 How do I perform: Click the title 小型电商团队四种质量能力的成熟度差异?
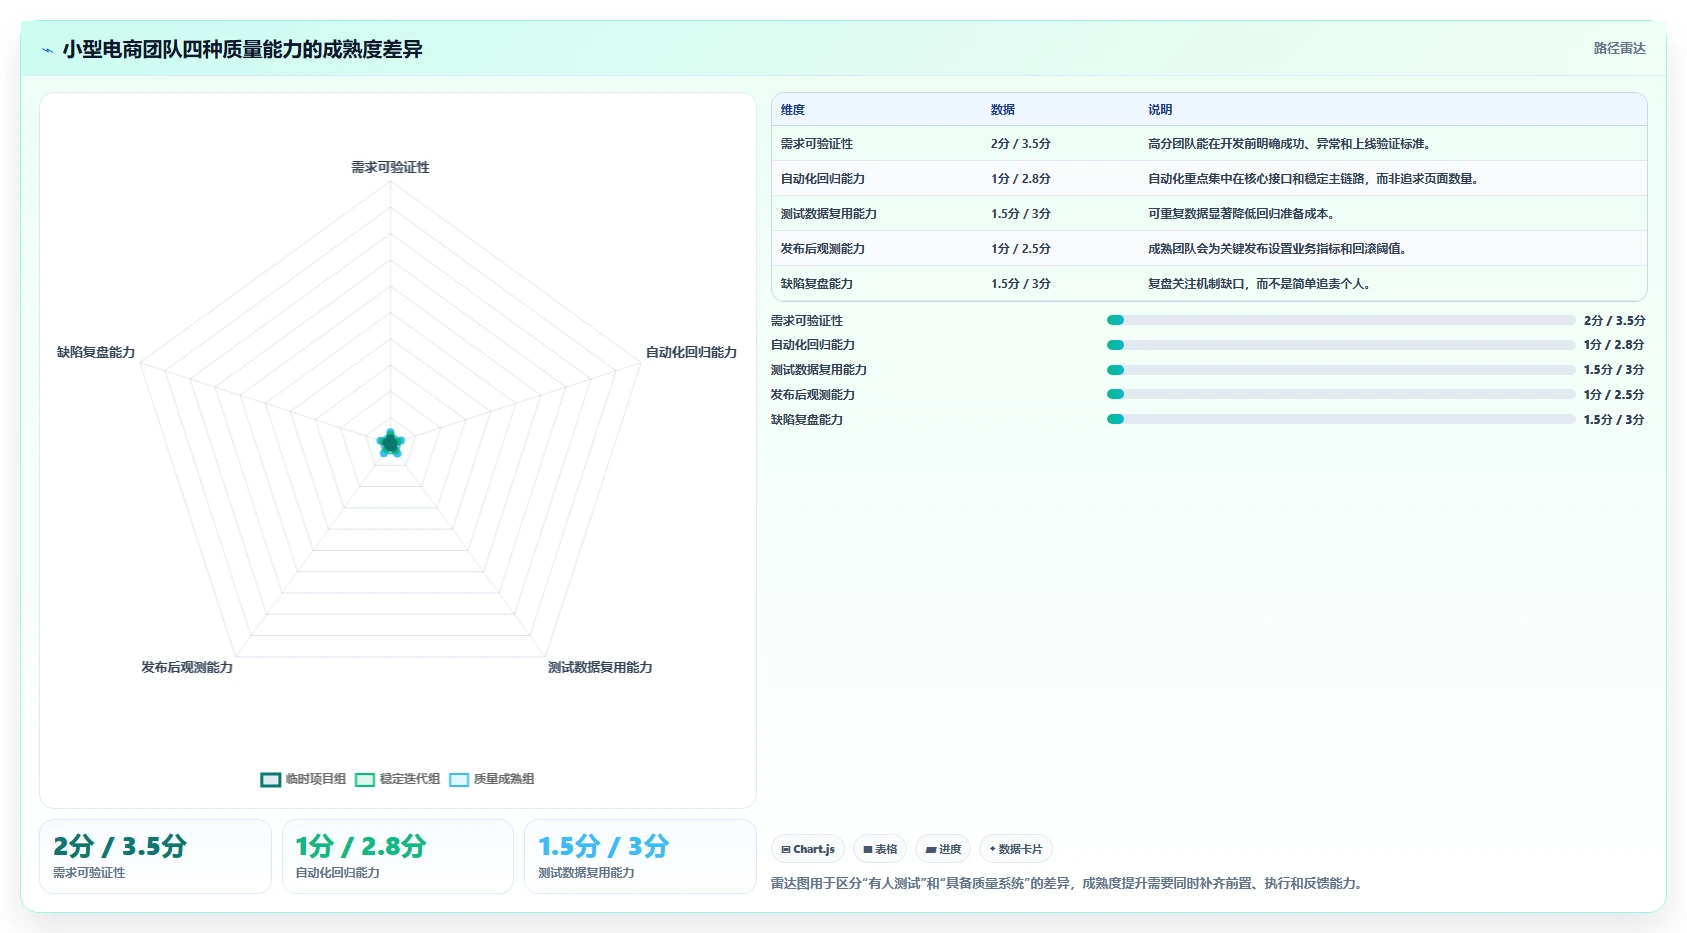(242, 49)
